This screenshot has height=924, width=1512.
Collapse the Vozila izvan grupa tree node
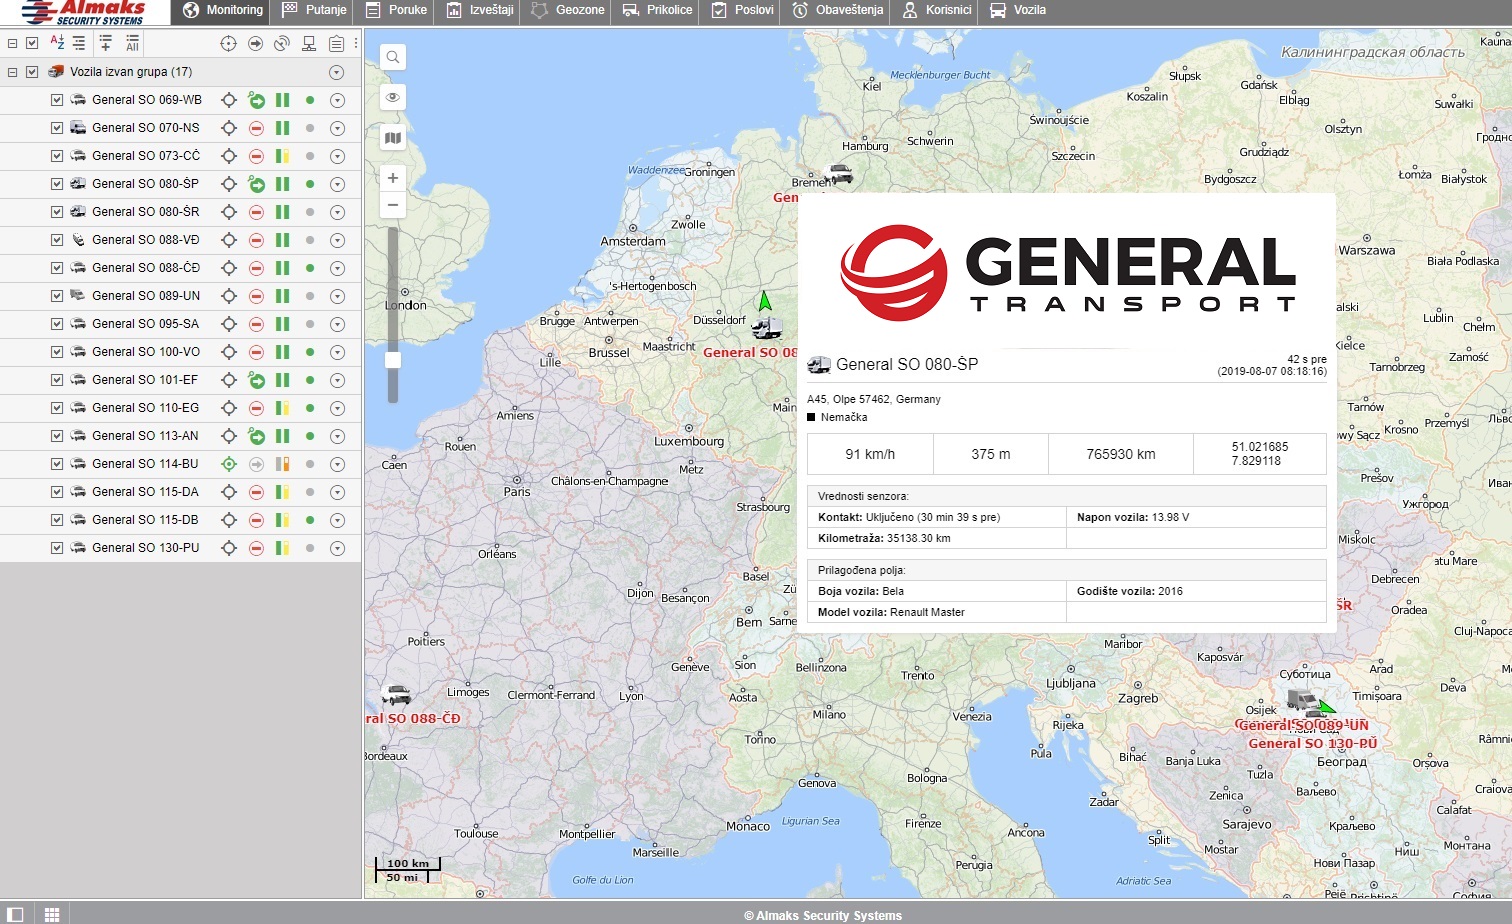(x=13, y=72)
